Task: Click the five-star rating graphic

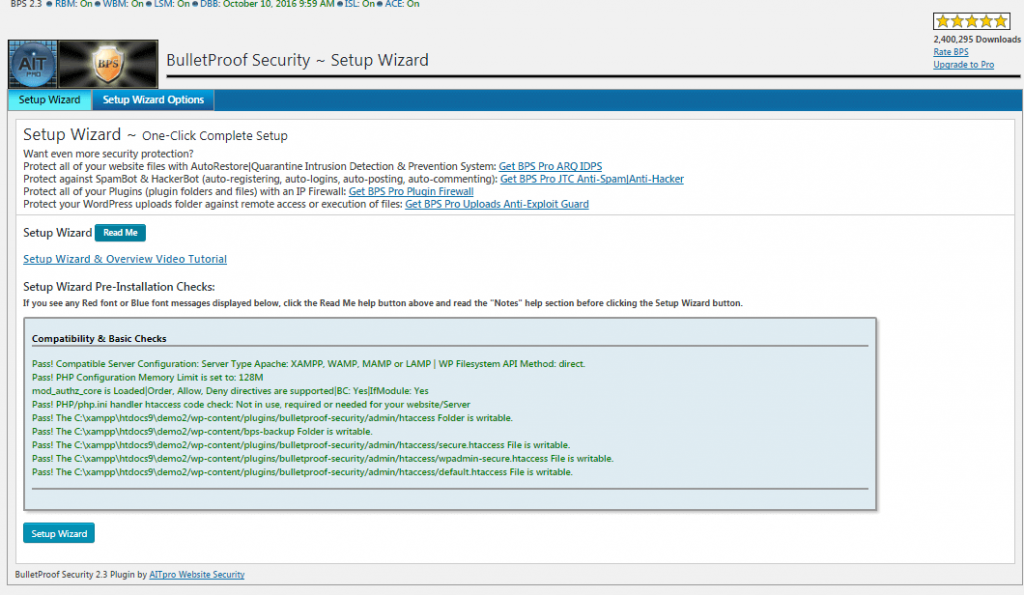Action: [x=971, y=22]
